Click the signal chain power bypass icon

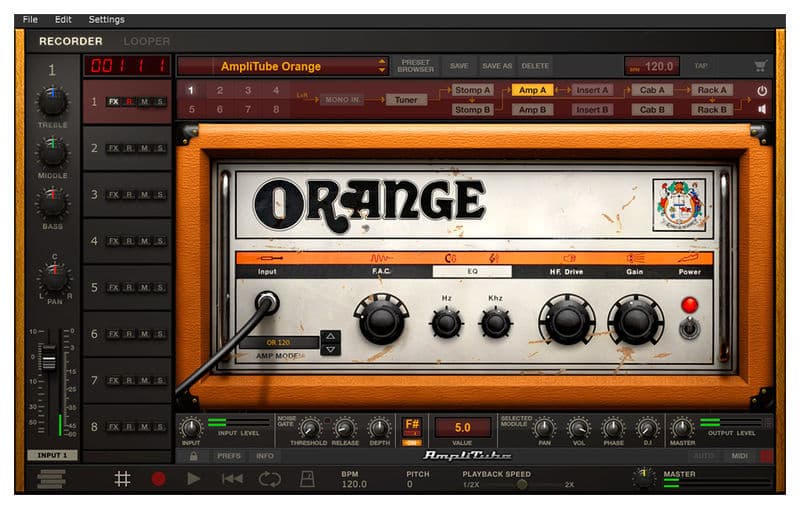(x=762, y=91)
